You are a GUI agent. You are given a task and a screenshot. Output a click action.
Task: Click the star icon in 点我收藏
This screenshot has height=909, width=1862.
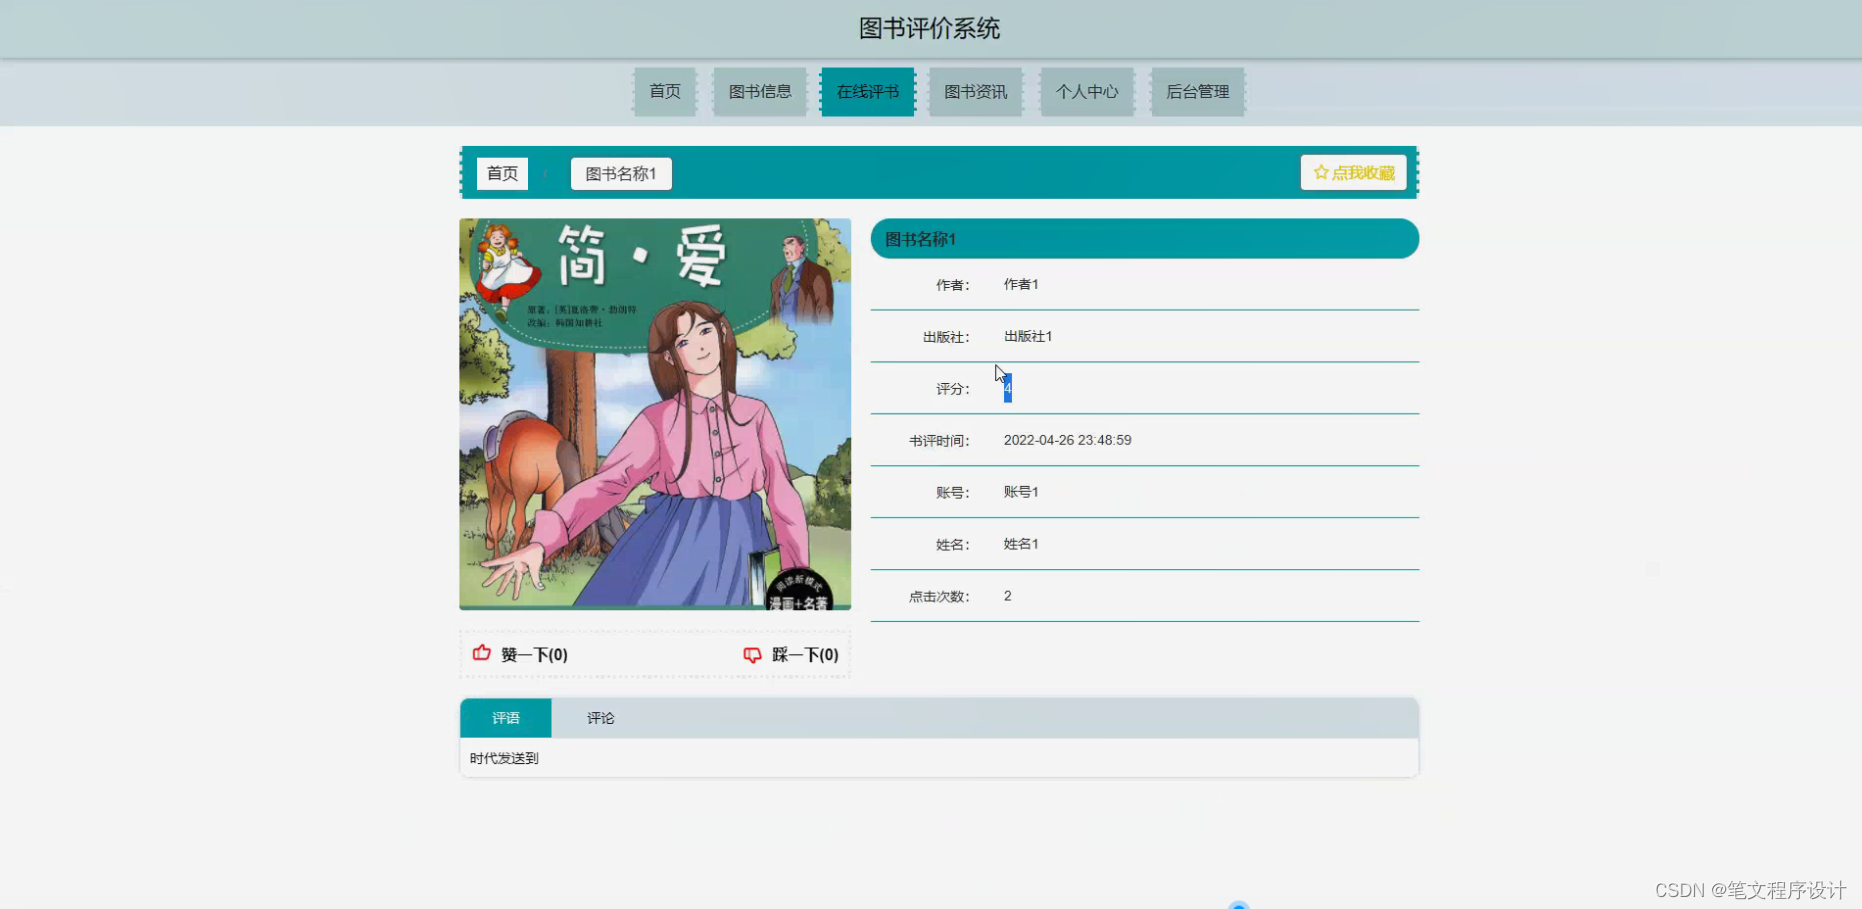pos(1321,172)
